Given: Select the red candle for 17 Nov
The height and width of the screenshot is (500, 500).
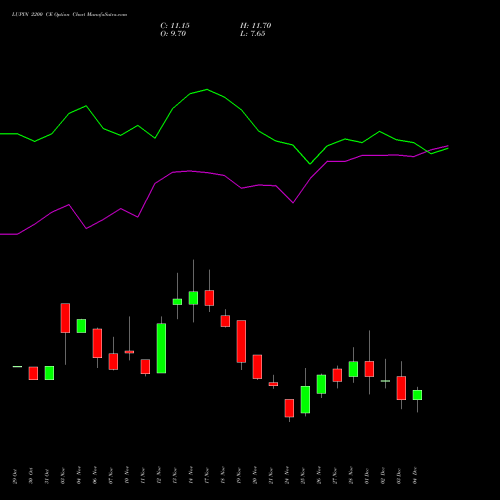Looking at the screenshot, I should 209,298.
